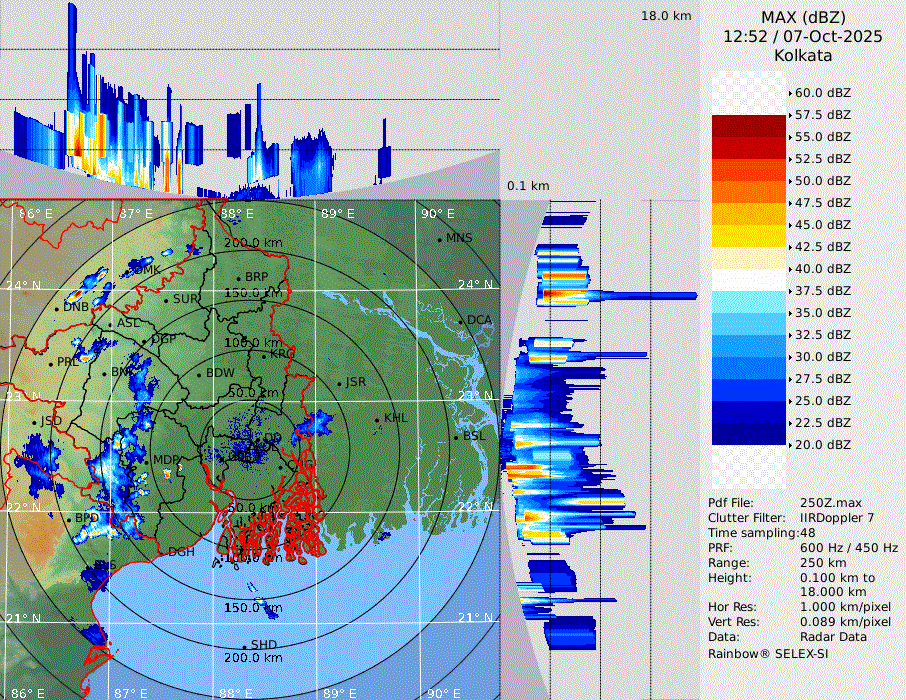The height and width of the screenshot is (700, 906).
Task: Click the 200.0 km range label near BRP
Action: 252,243
